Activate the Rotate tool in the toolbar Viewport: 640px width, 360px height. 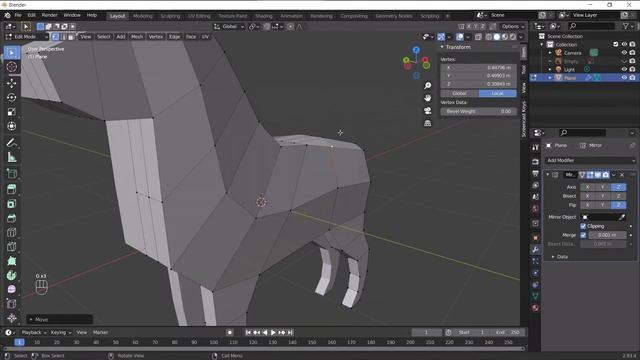[x=11, y=98]
